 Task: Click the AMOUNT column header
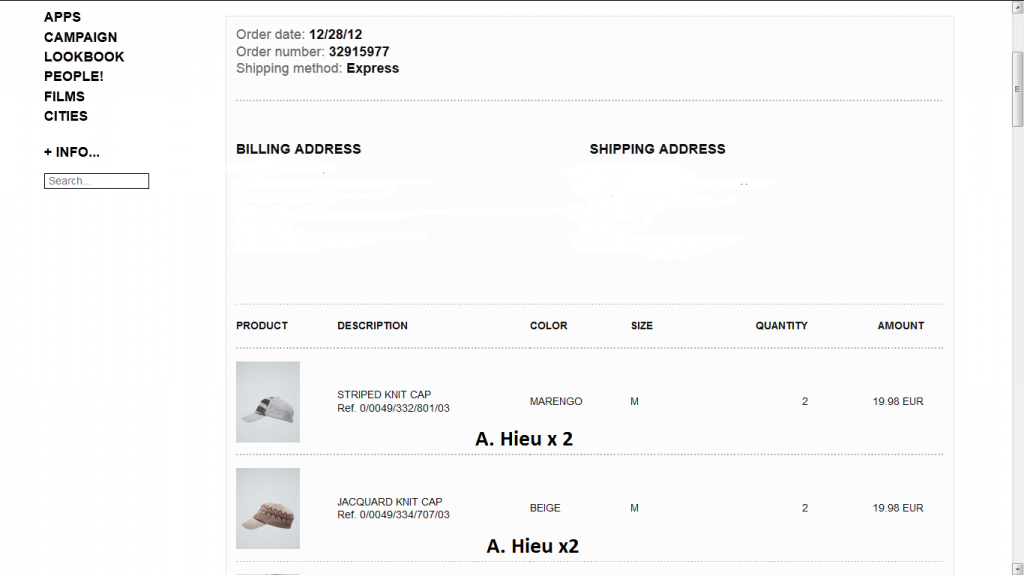coord(900,326)
